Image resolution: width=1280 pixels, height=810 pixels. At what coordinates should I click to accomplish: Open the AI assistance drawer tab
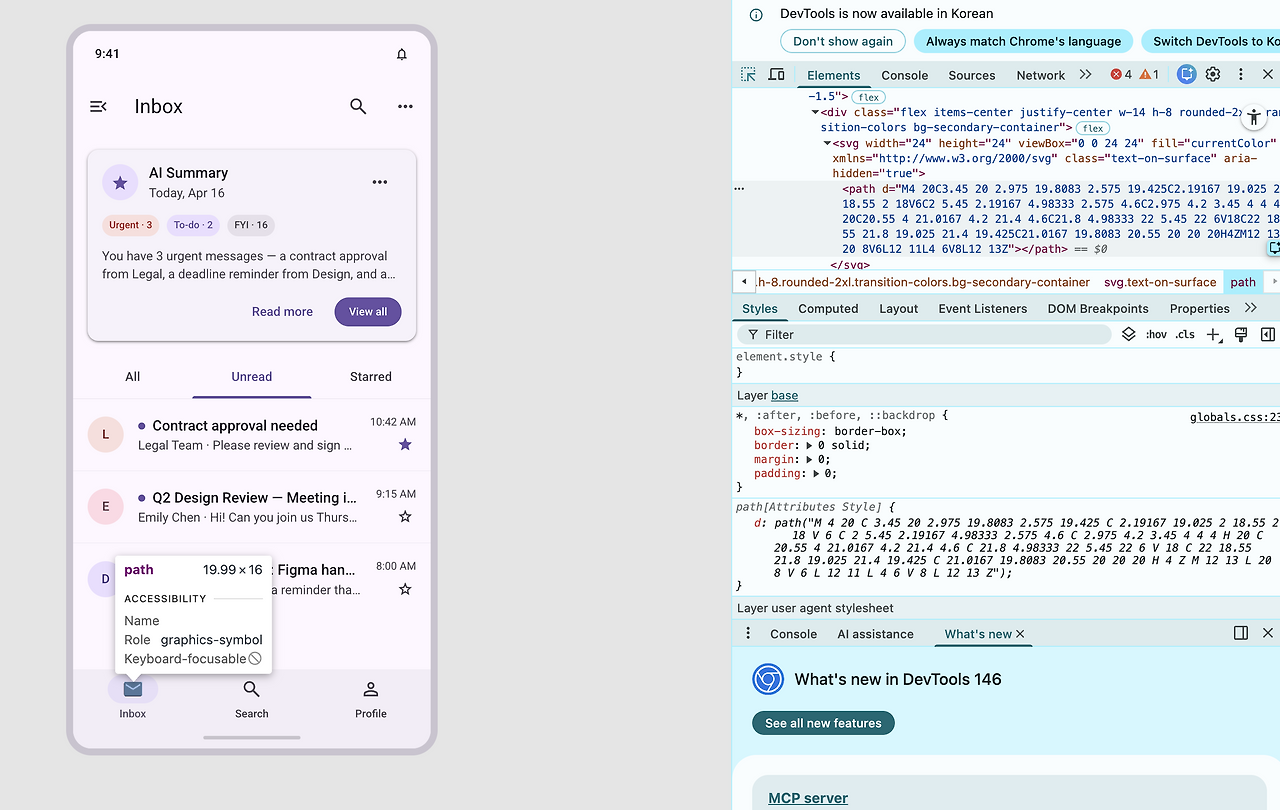(876, 634)
